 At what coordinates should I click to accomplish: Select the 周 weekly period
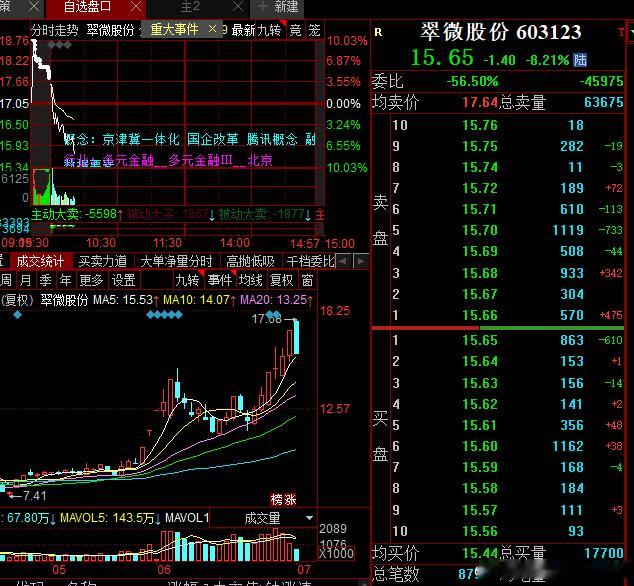[6, 280]
